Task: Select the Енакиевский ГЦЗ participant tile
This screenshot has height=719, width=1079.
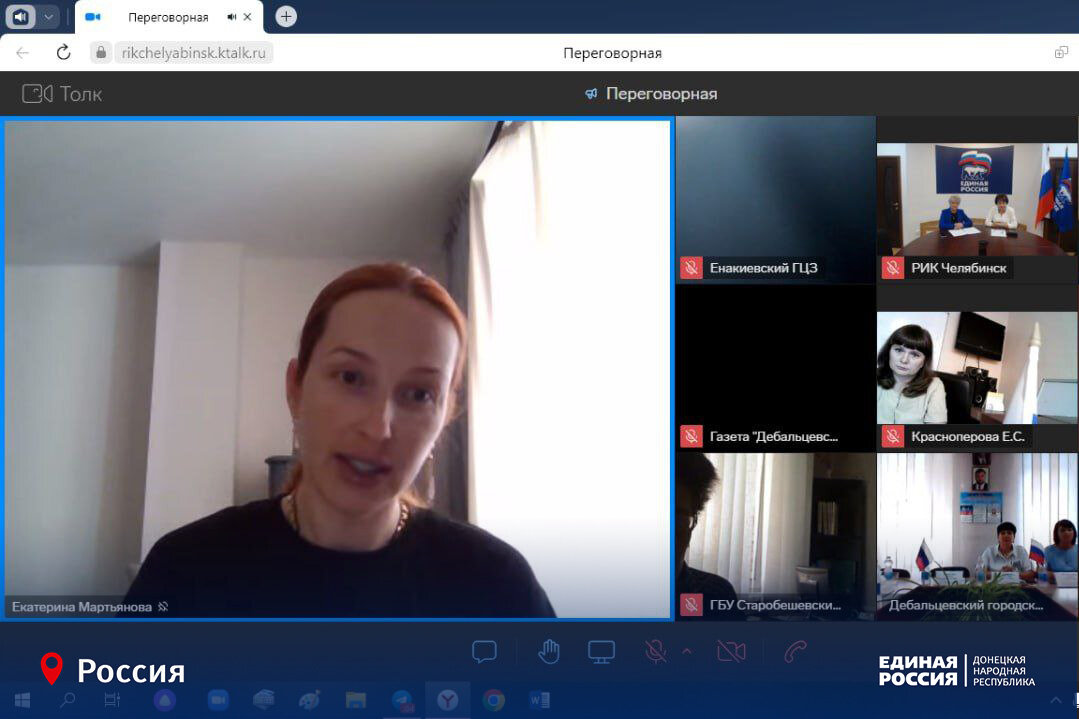Action: pos(776,200)
